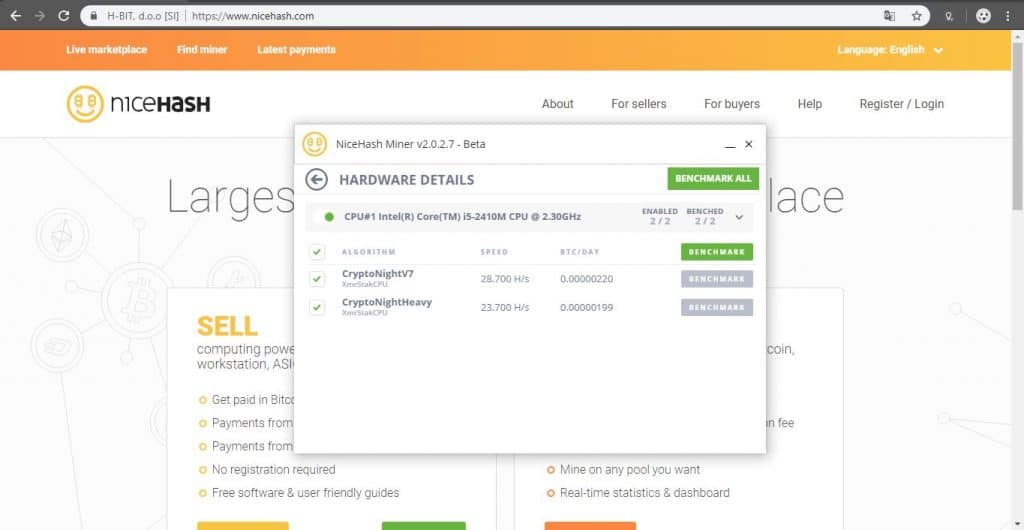The image size is (1024, 530).
Task: Uncheck the CryptoNightV7 algorithm checkbox
Action: coord(317,279)
